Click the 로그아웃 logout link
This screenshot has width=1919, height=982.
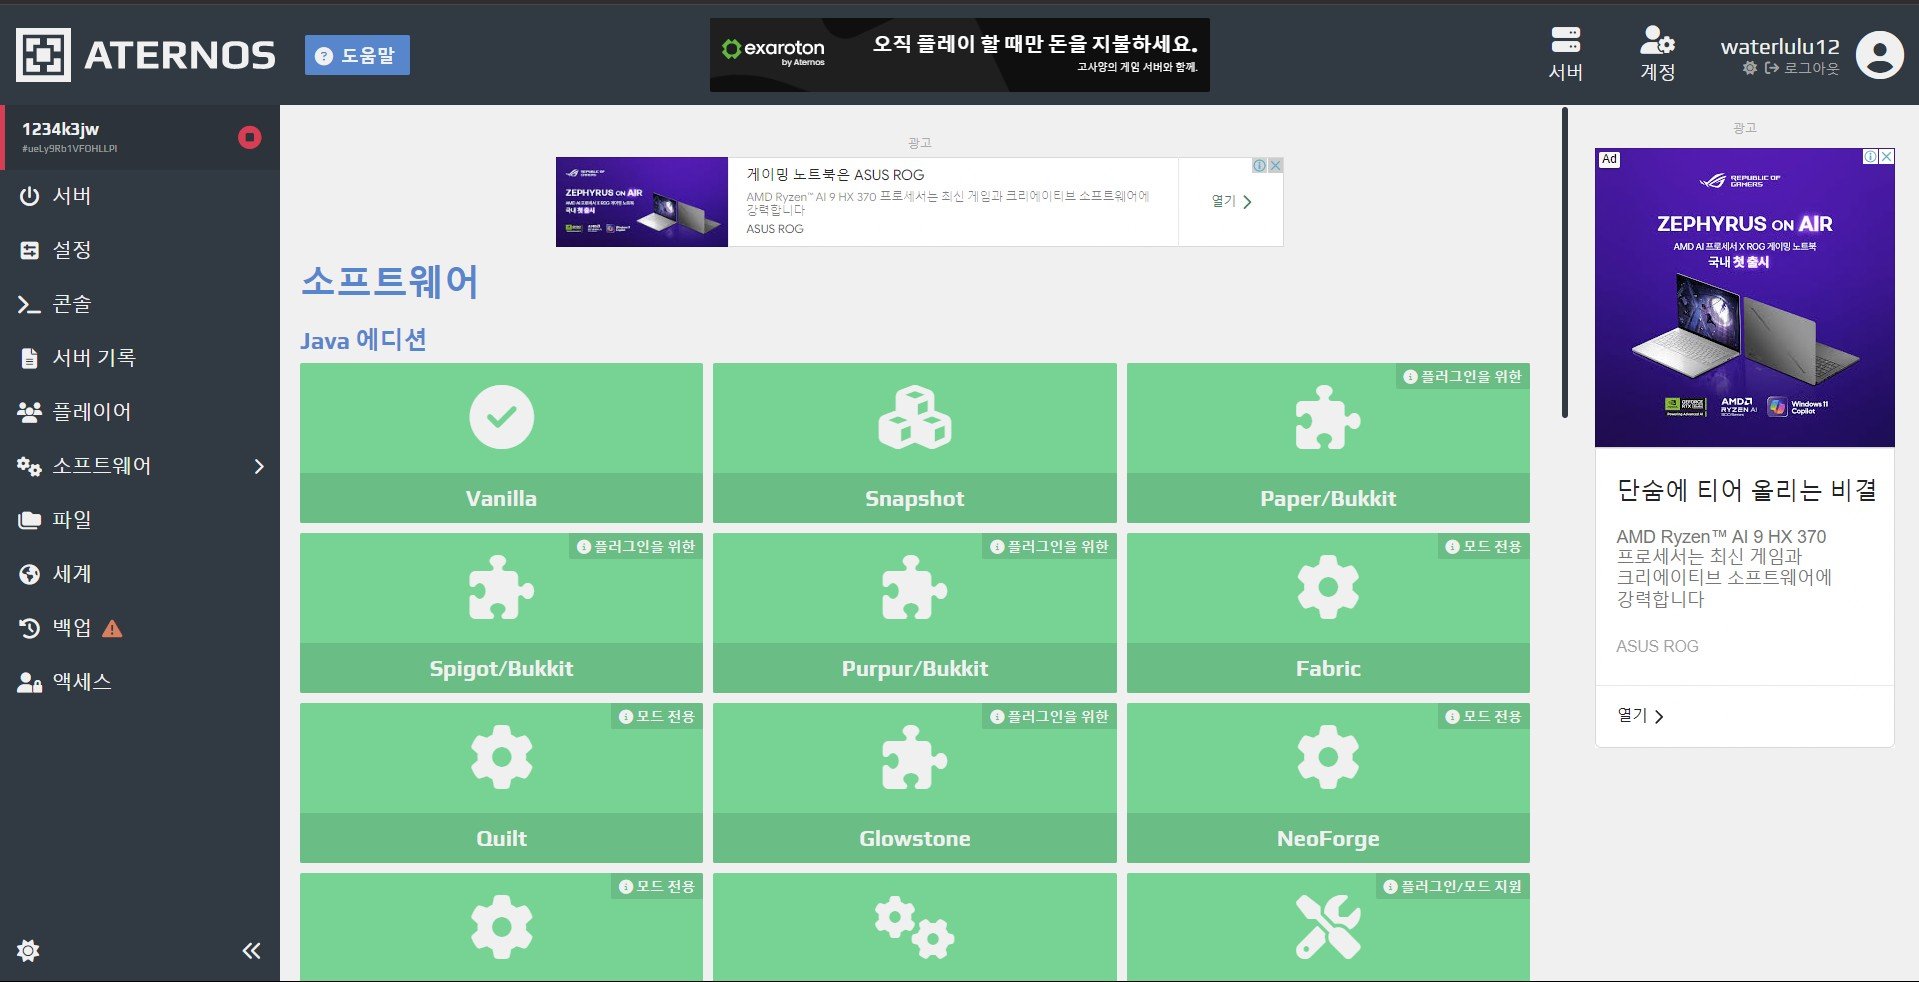tap(1802, 68)
